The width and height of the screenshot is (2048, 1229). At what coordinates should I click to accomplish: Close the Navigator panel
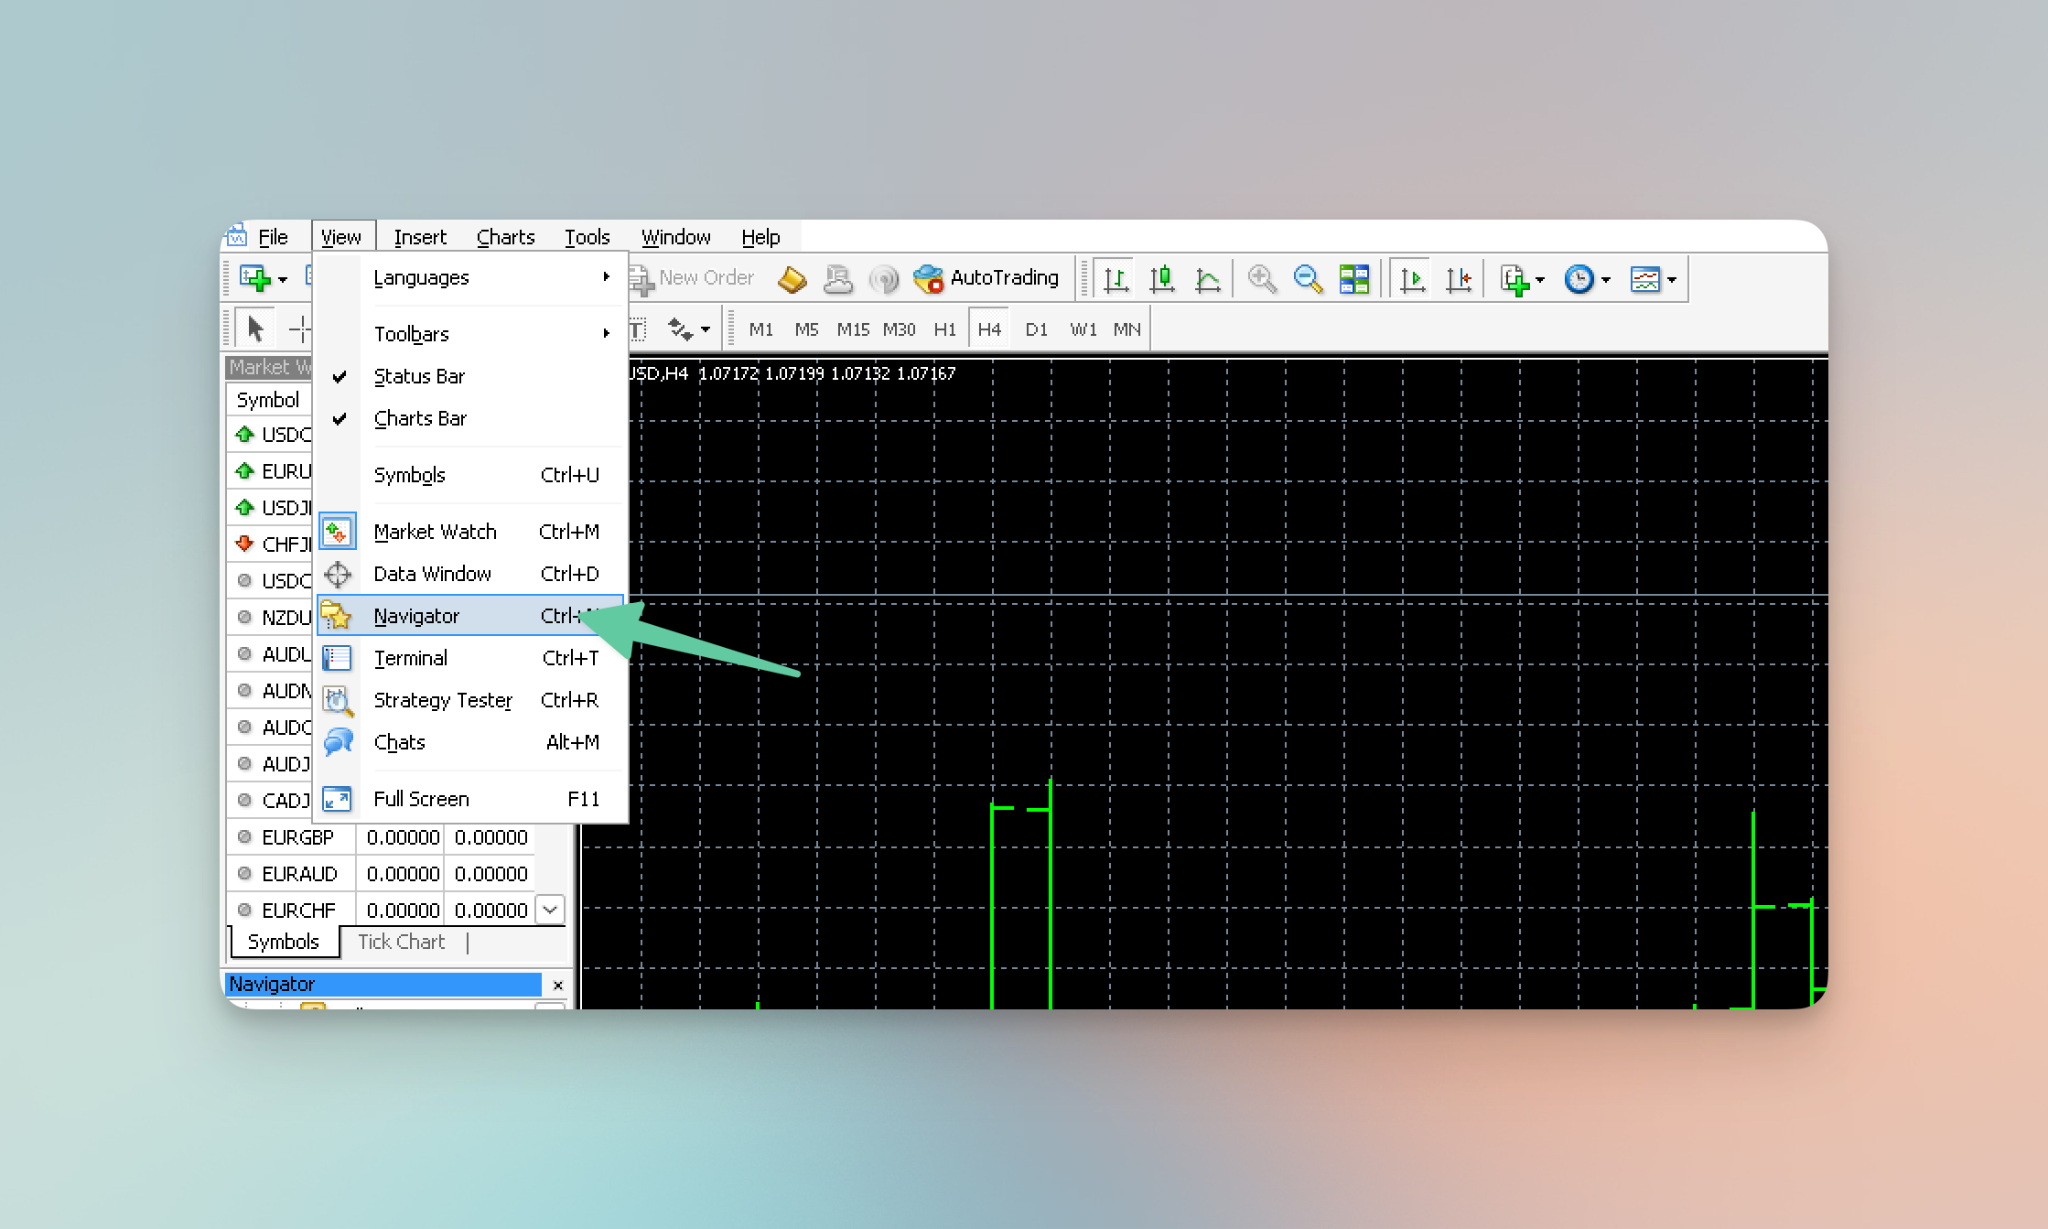pyautogui.click(x=558, y=985)
